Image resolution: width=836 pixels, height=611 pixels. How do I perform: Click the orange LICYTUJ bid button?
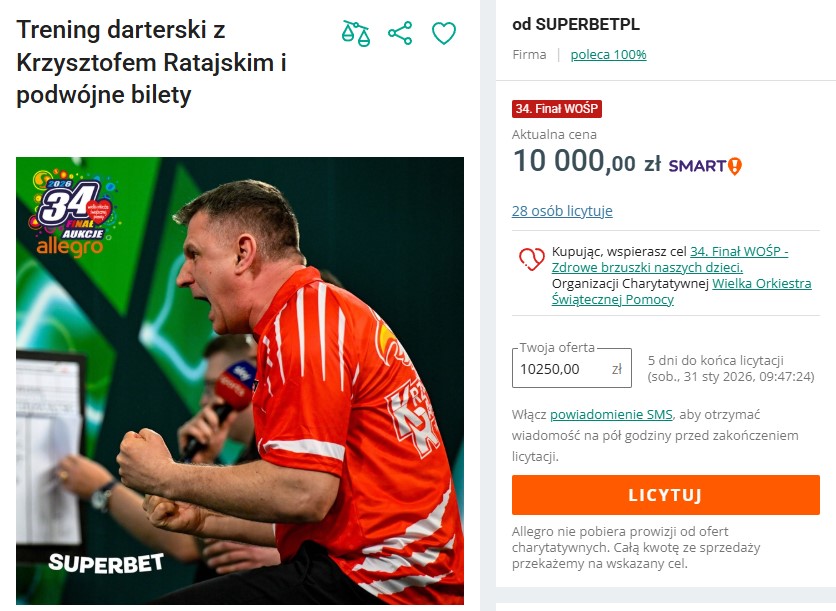coord(665,495)
